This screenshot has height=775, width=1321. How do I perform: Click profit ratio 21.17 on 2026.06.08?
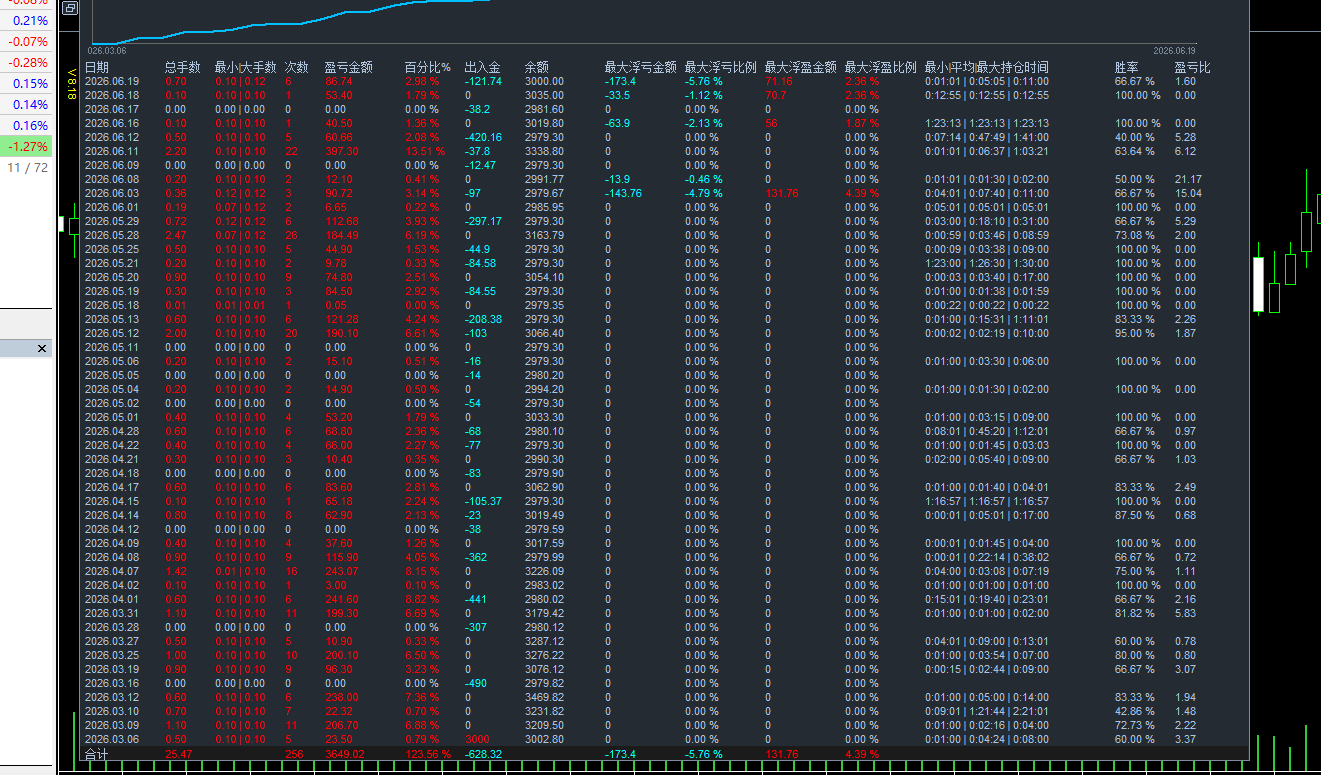click(1188, 179)
